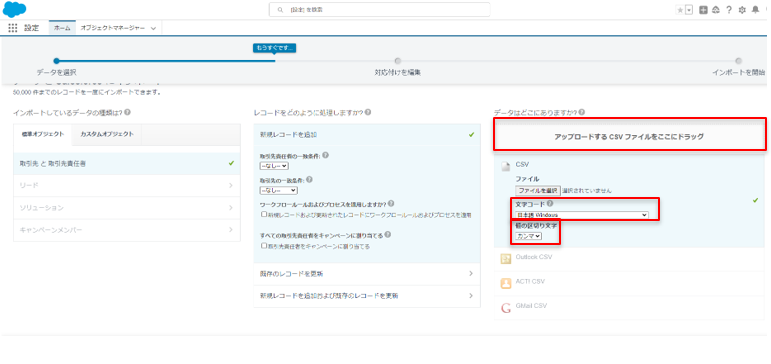Click help icon beside インポートしているデータの種類は?
The width and height of the screenshot is (771, 364).
click(127, 112)
